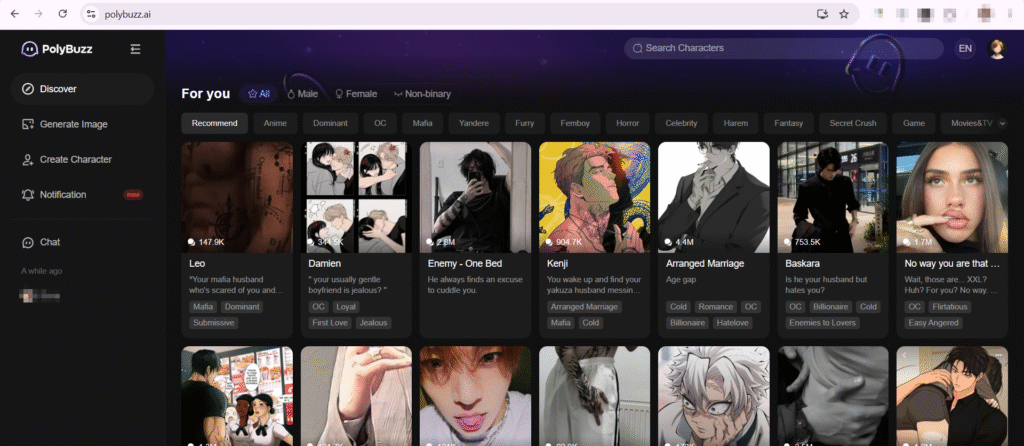Select the Femboy category tab

point(575,123)
